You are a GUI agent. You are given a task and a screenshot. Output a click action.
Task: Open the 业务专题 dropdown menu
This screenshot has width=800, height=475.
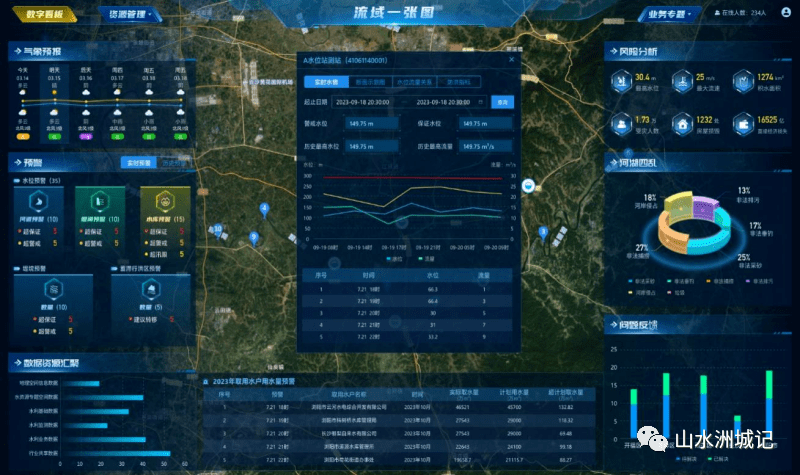(x=670, y=14)
